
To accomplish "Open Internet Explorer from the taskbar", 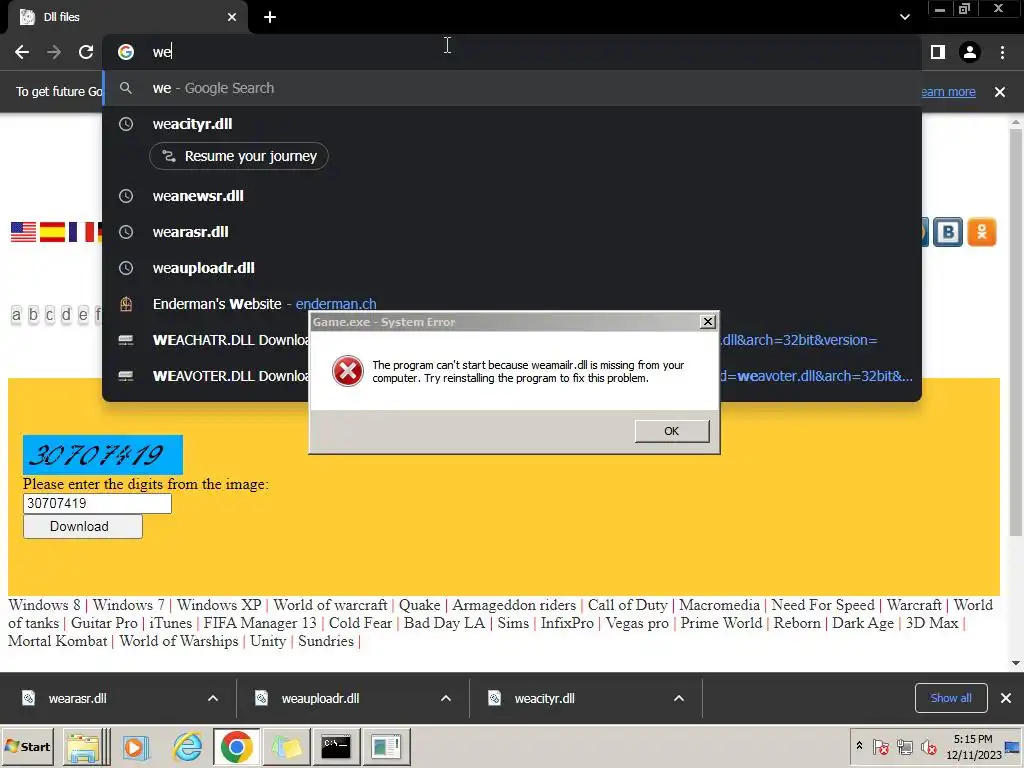I will click(187, 746).
